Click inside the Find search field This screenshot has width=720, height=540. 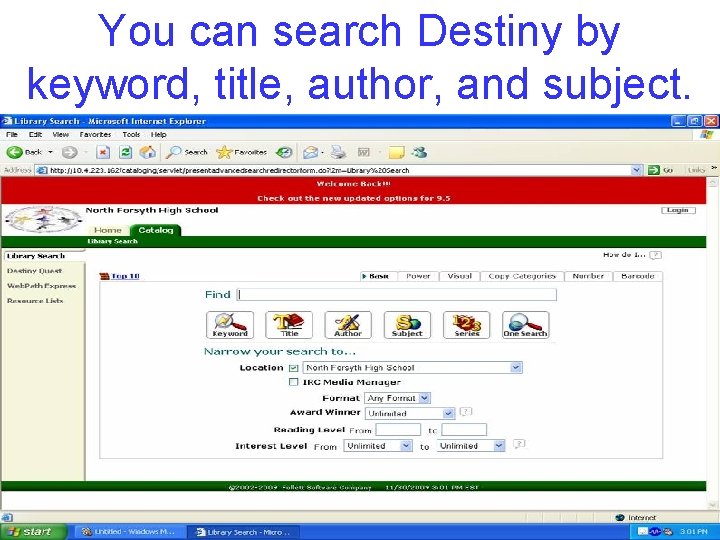(x=397, y=295)
